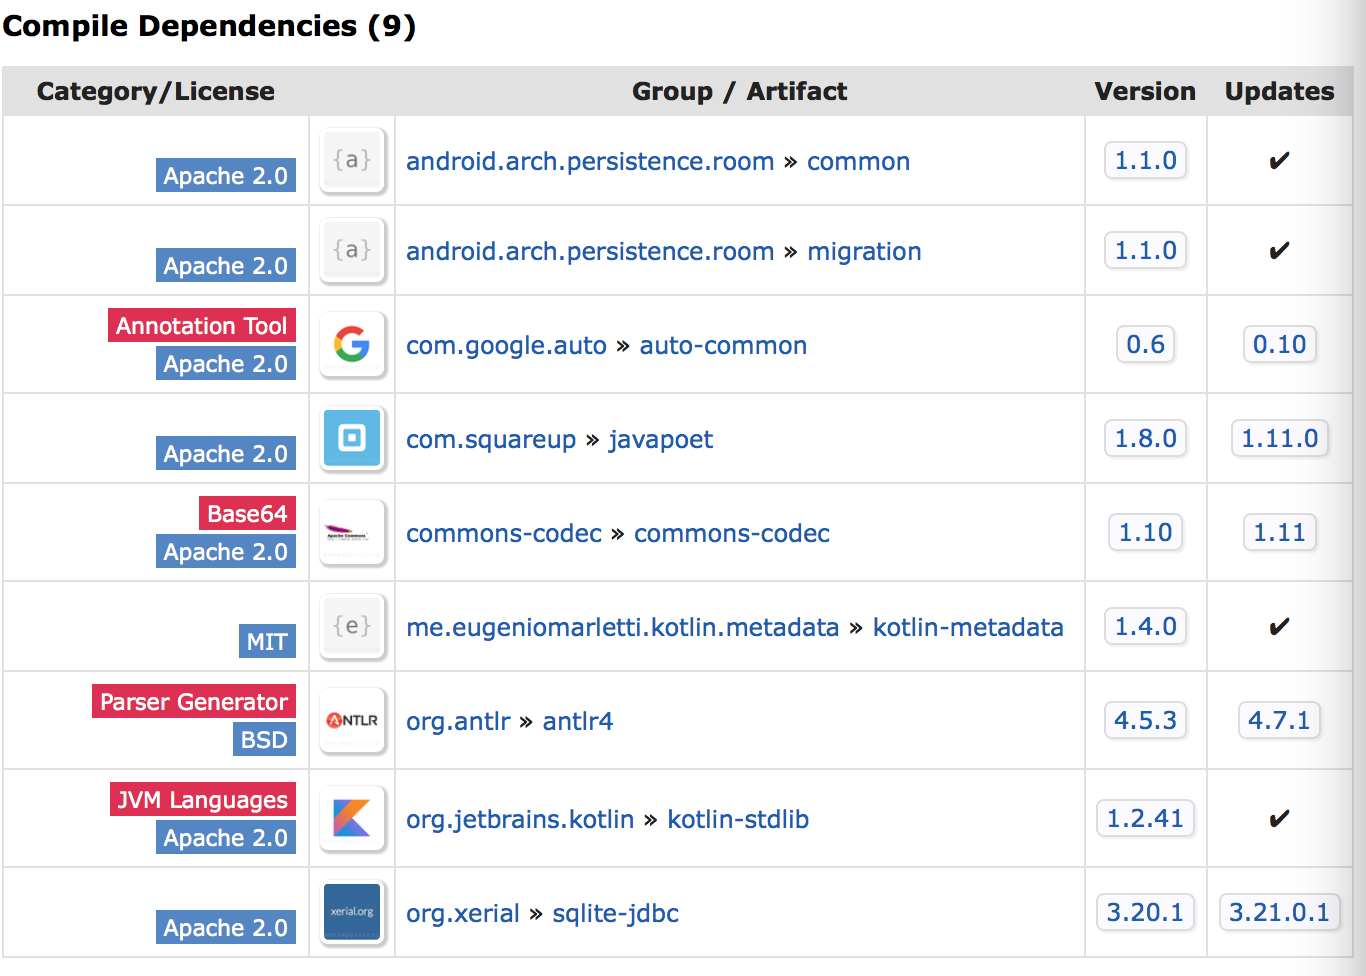Open the android.arch.persistence.room migration artifact link
Viewport: 1366px width, 976px height.
pyautogui.click(x=864, y=252)
